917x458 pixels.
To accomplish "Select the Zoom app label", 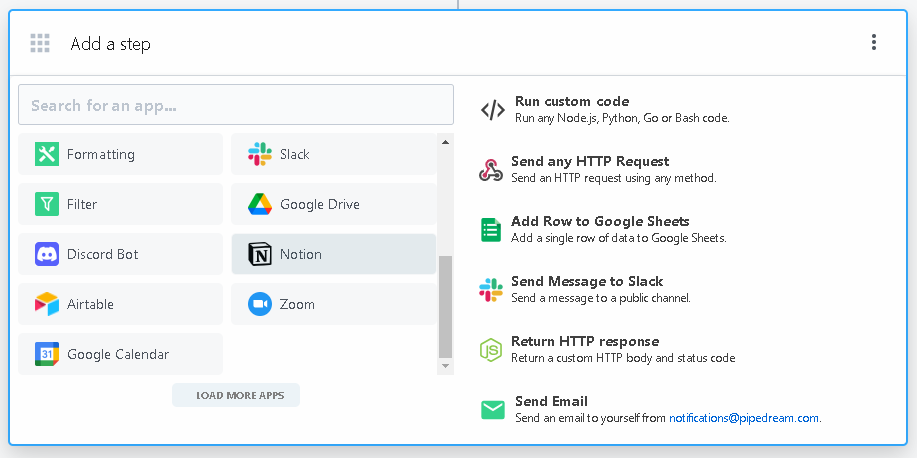I will tap(297, 304).
